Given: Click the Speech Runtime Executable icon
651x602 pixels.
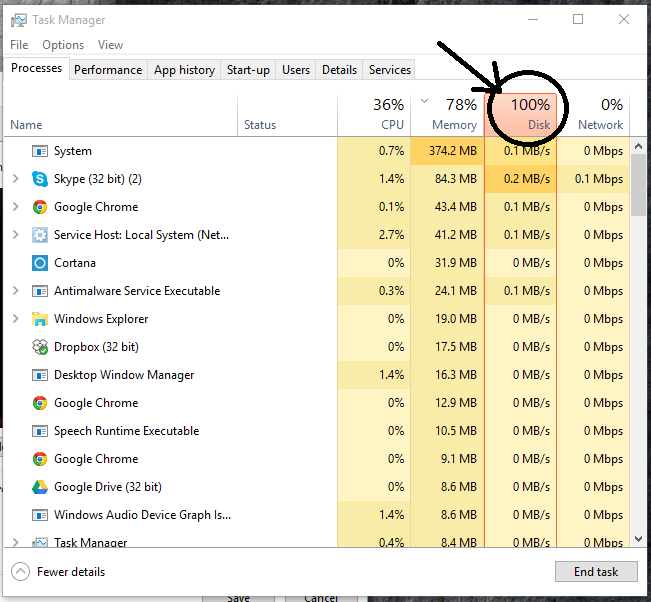Looking at the screenshot, I should (40, 431).
